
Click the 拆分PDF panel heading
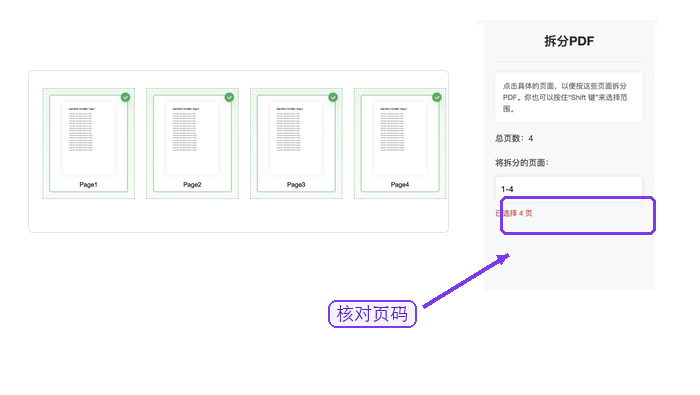[x=569, y=41]
